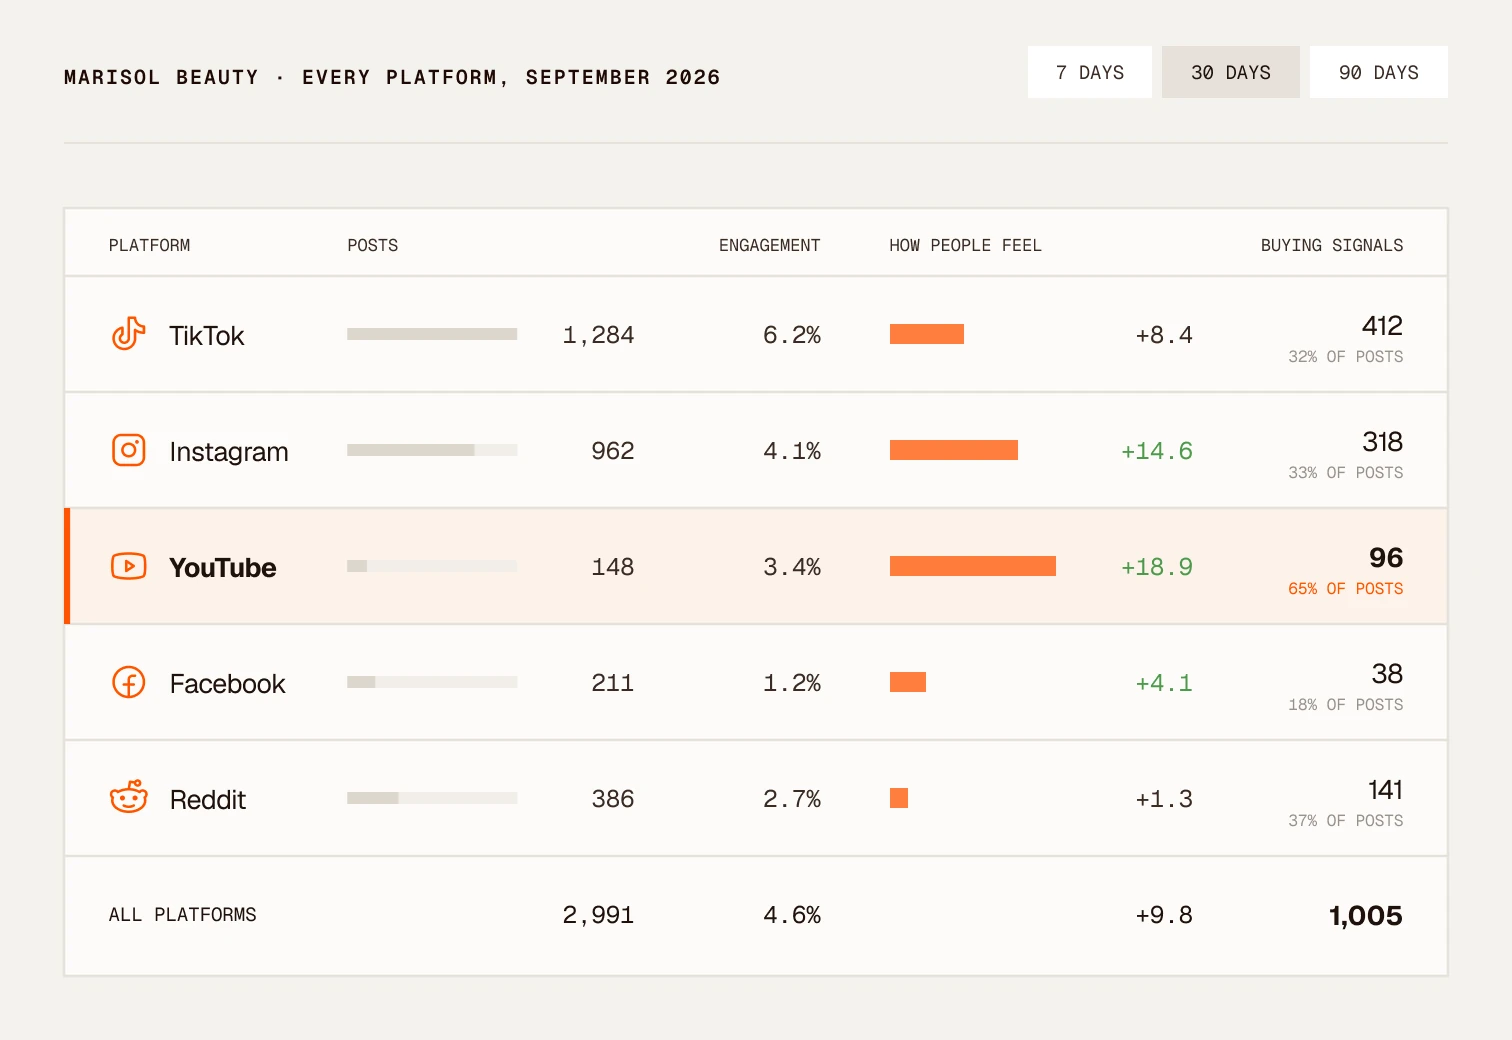This screenshot has width=1512, height=1040.
Task: Select the 30 DAYS range tab
Action: [1230, 72]
